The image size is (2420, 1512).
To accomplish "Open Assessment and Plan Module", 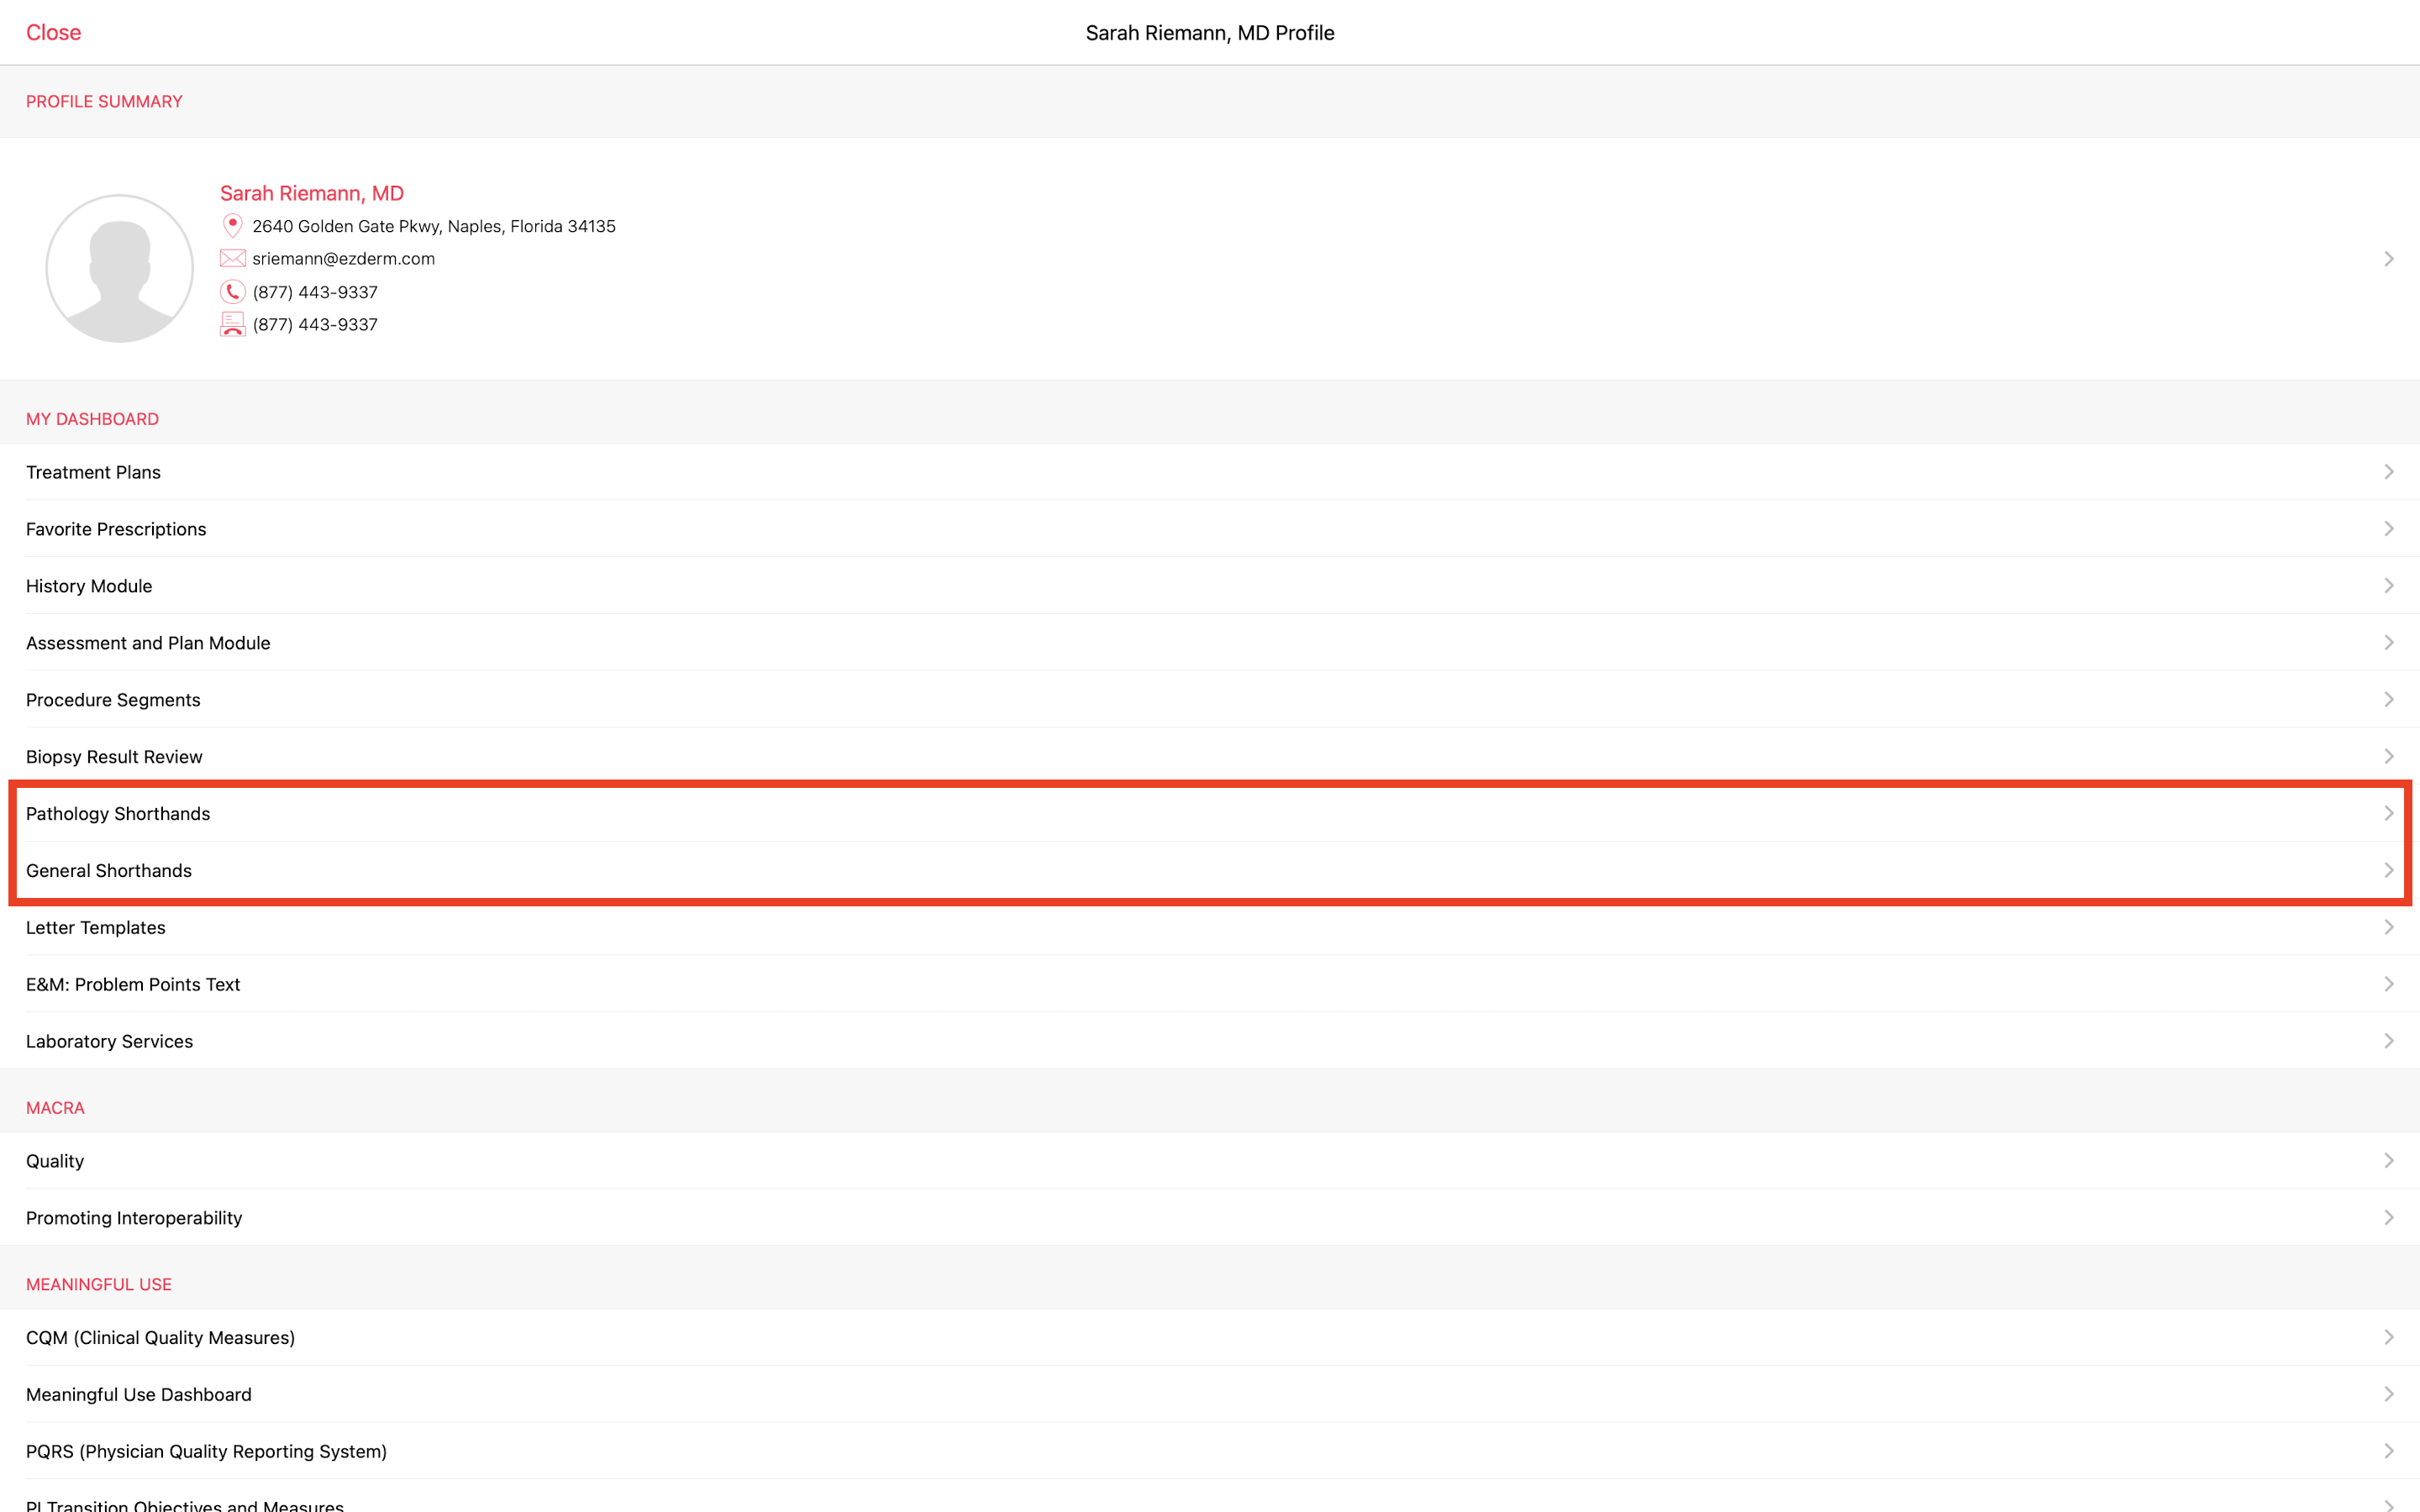I will [x=1210, y=643].
